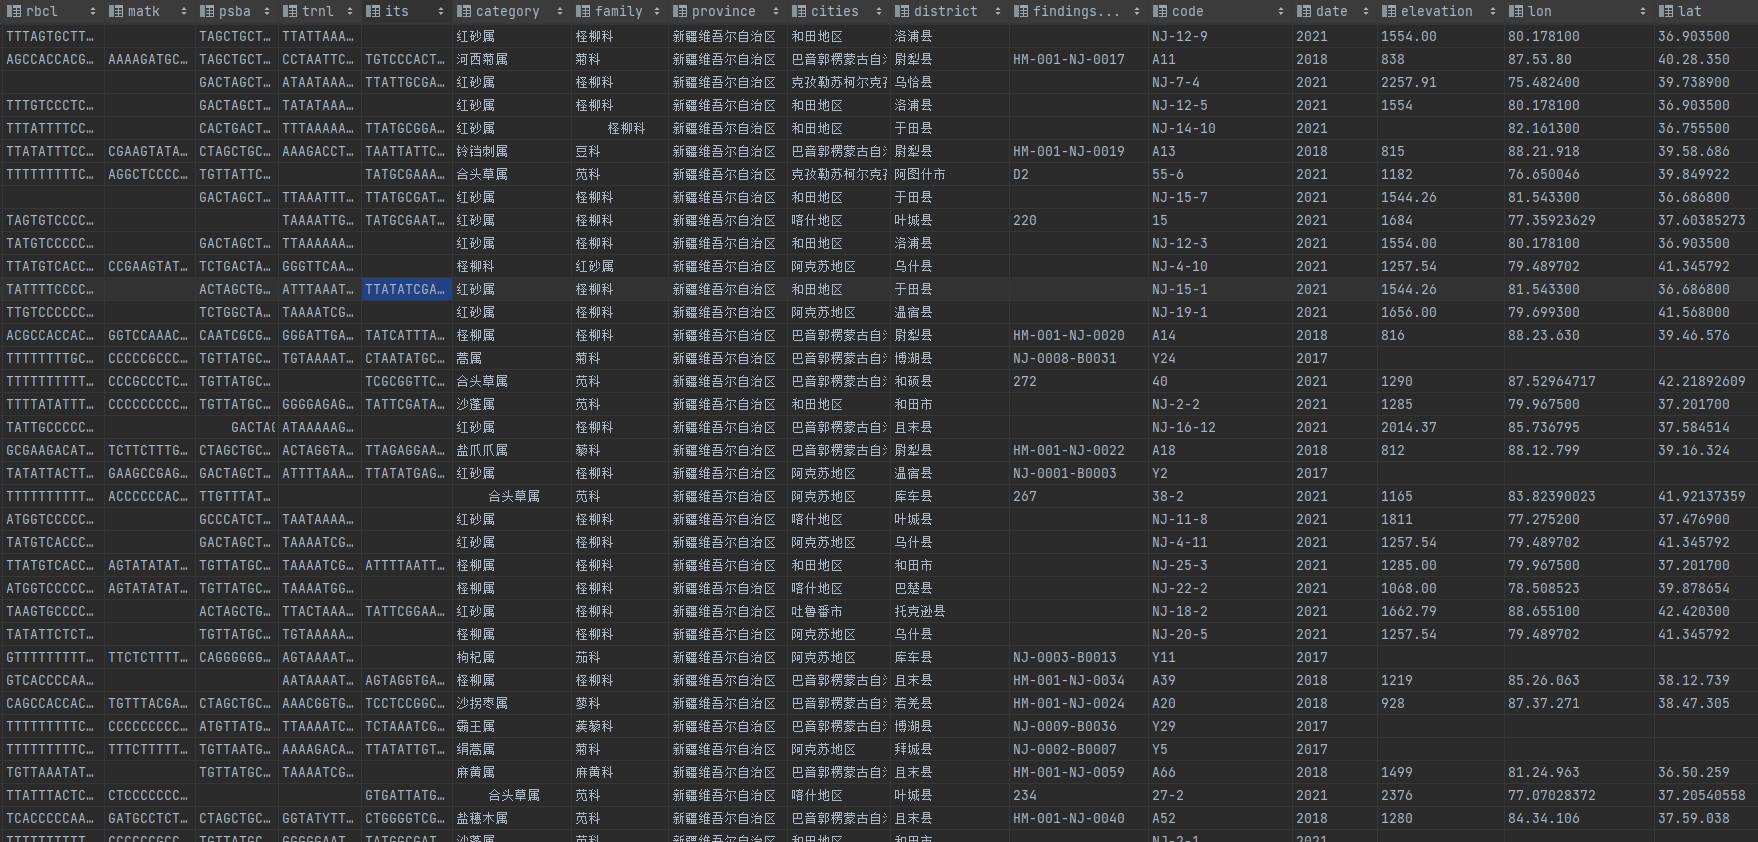Click the column icon beside category header
Image resolution: width=1758 pixels, height=842 pixels.
point(464,11)
